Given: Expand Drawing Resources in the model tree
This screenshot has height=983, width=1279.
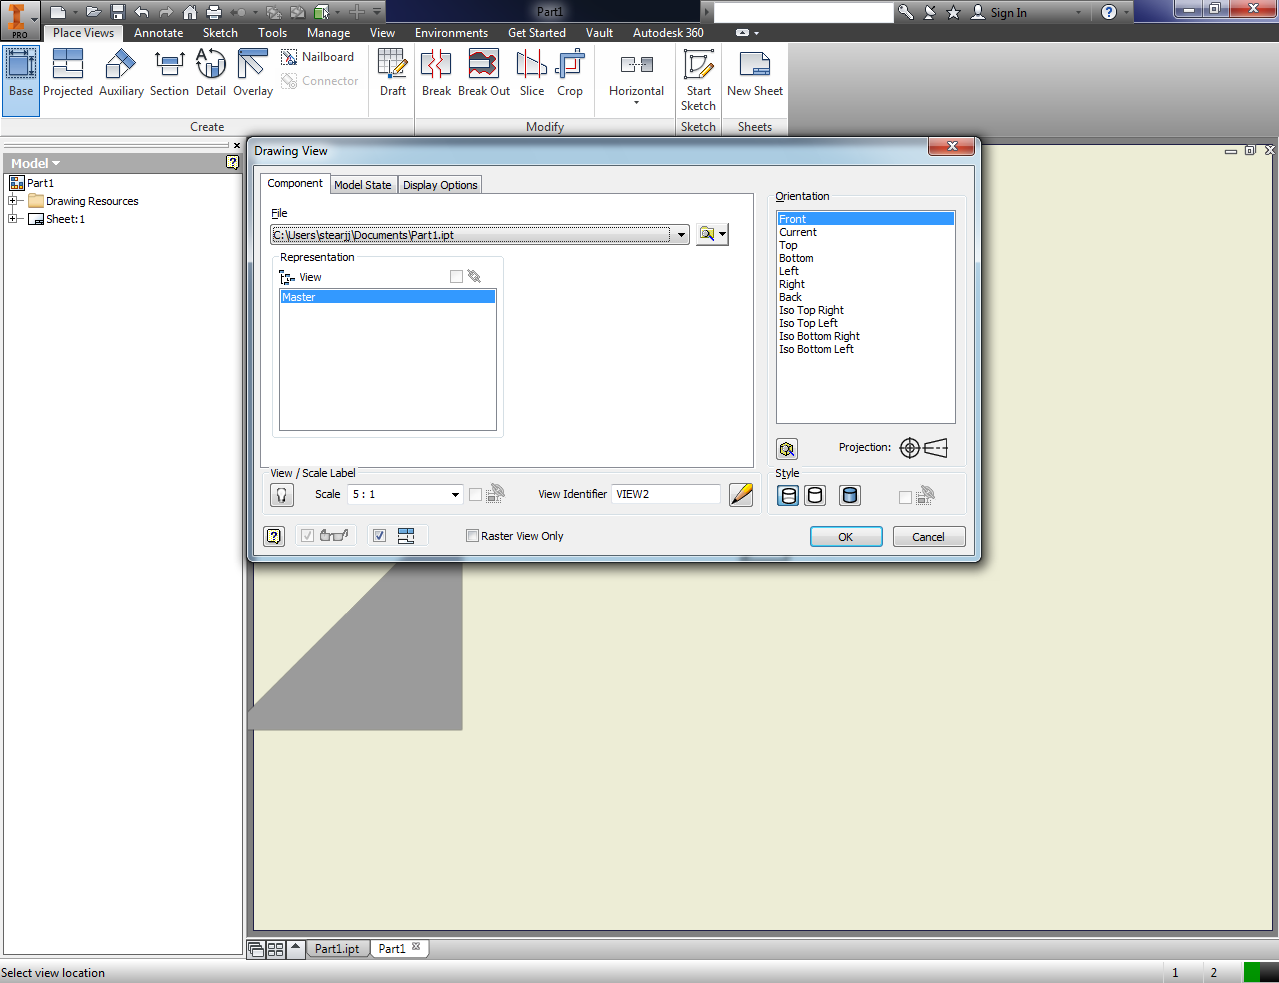Looking at the screenshot, I should 14,200.
